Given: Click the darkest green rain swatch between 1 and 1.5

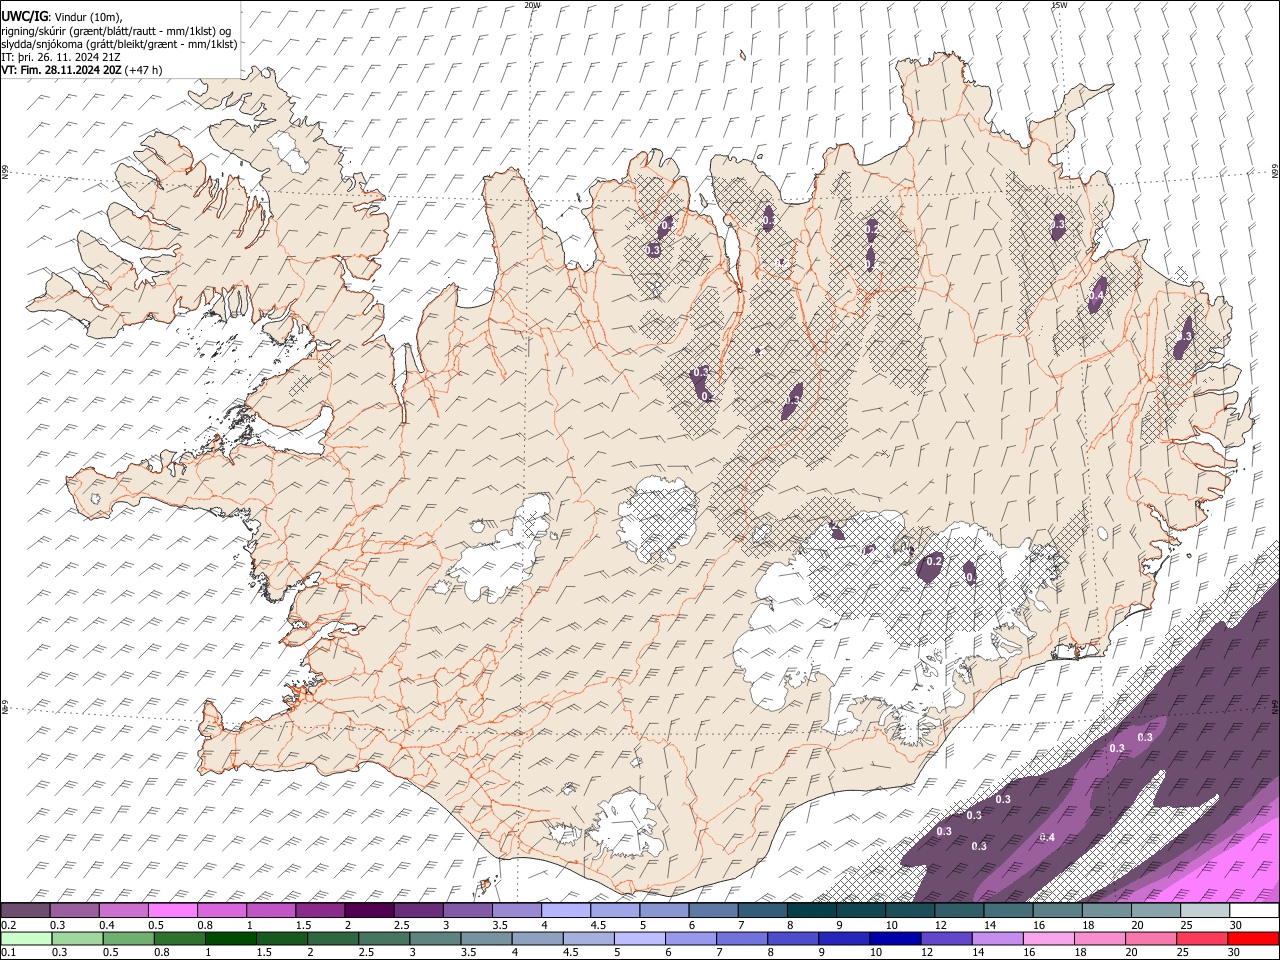Looking at the screenshot, I should 230,938.
